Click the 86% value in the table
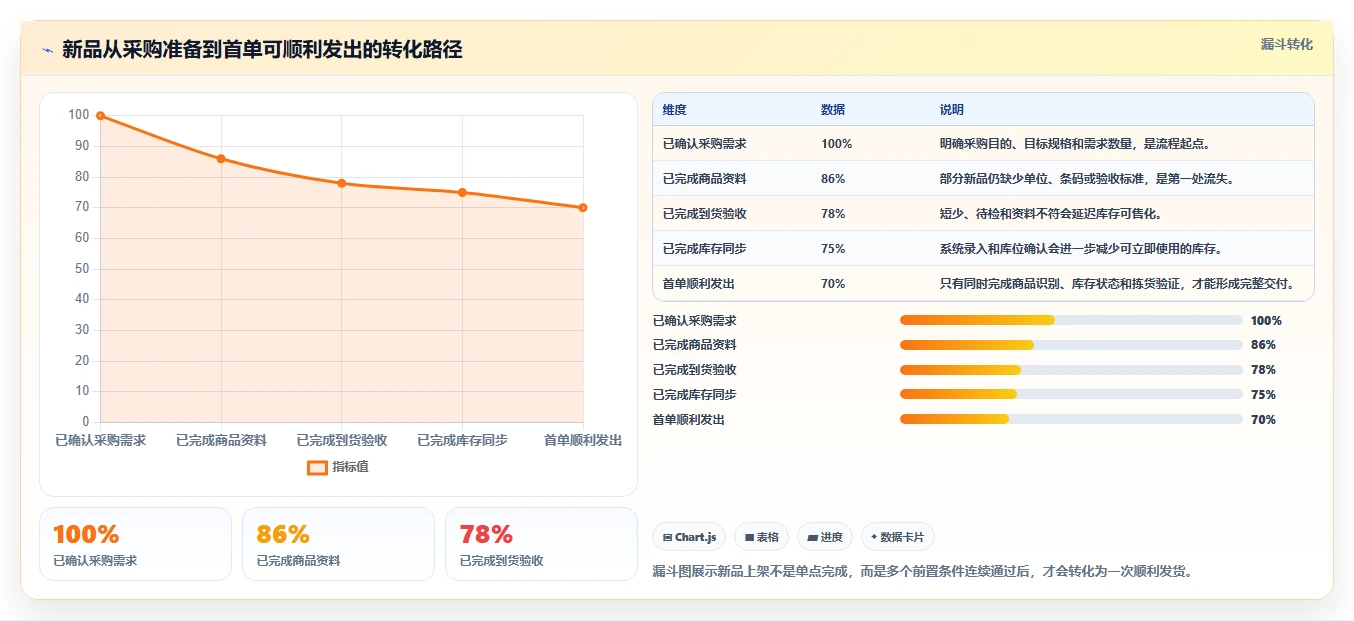 pyautogui.click(x=833, y=179)
